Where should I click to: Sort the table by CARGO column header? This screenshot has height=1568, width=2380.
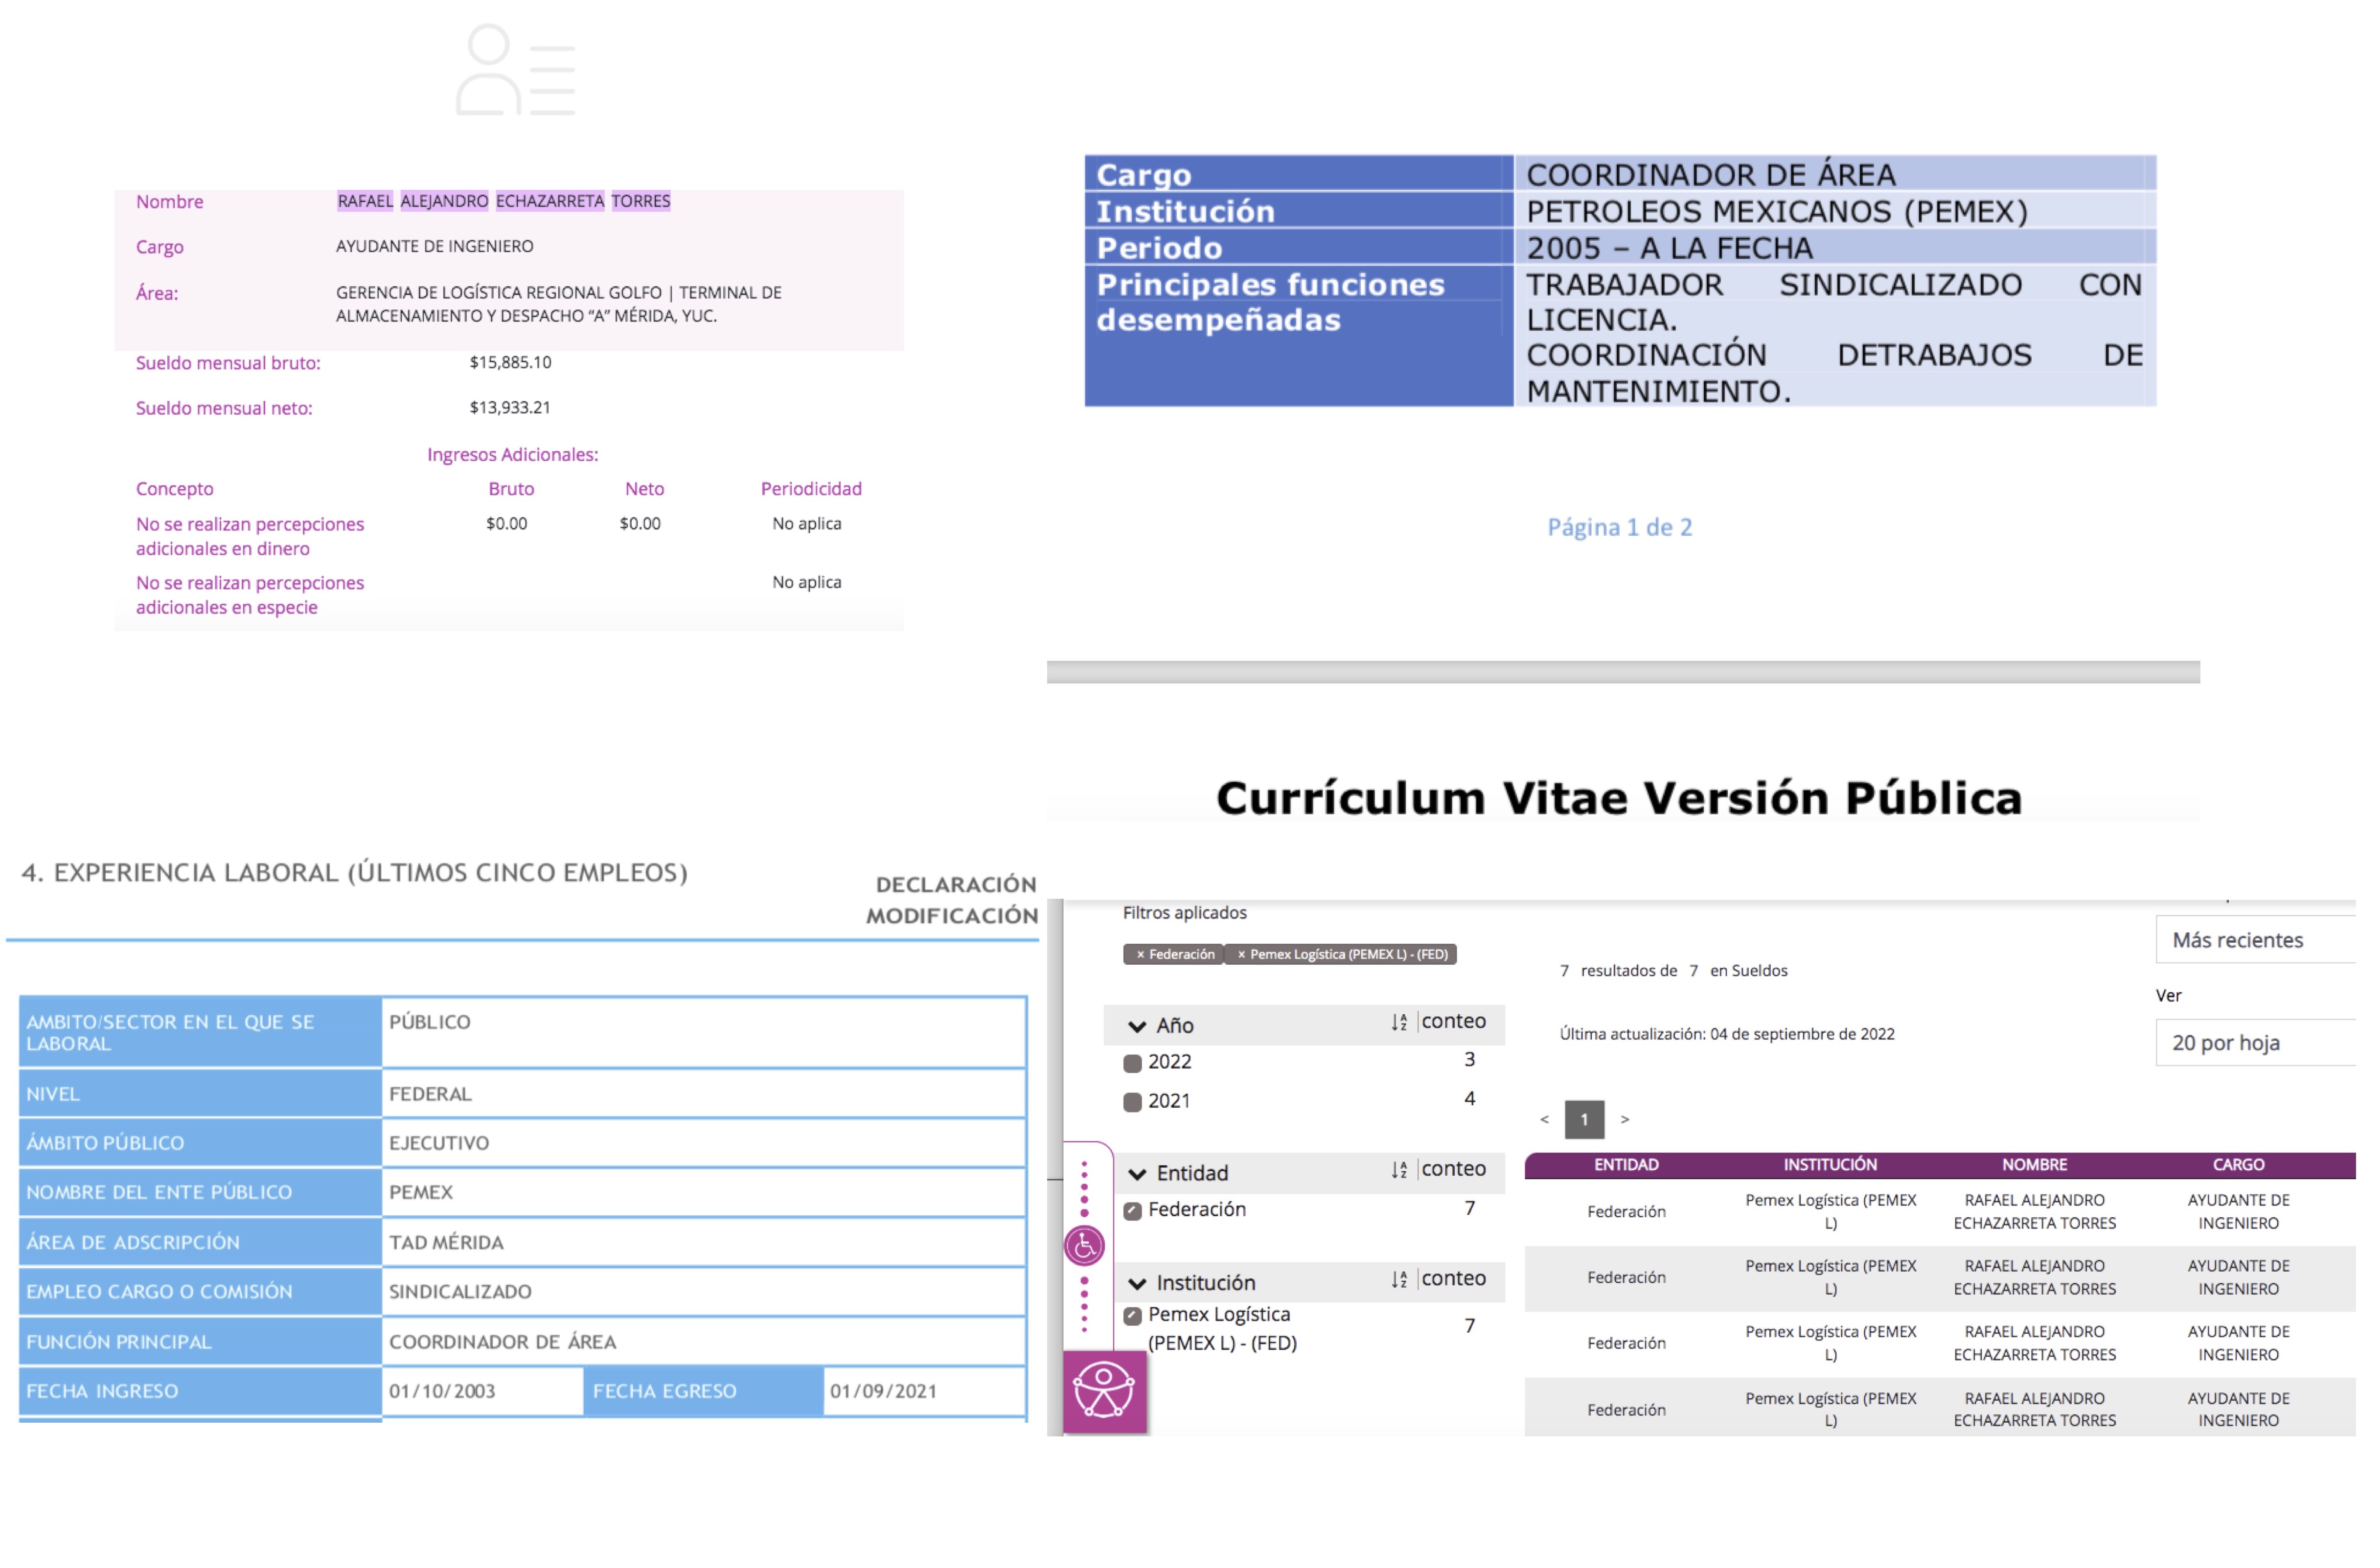2238,1165
